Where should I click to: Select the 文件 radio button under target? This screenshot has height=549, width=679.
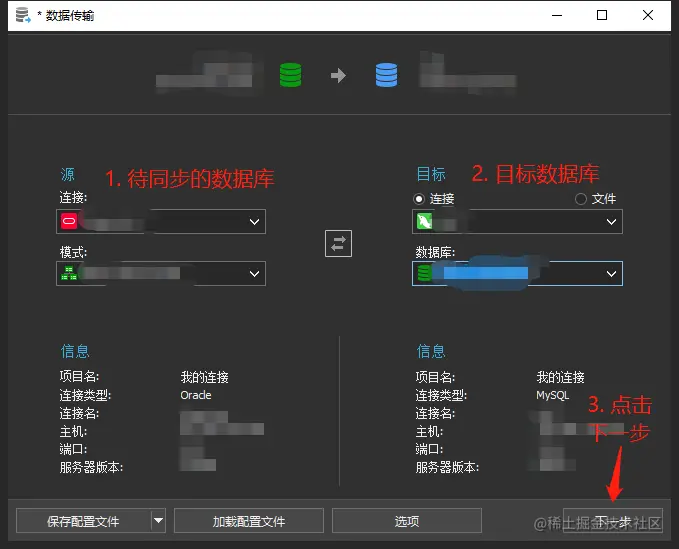point(581,199)
